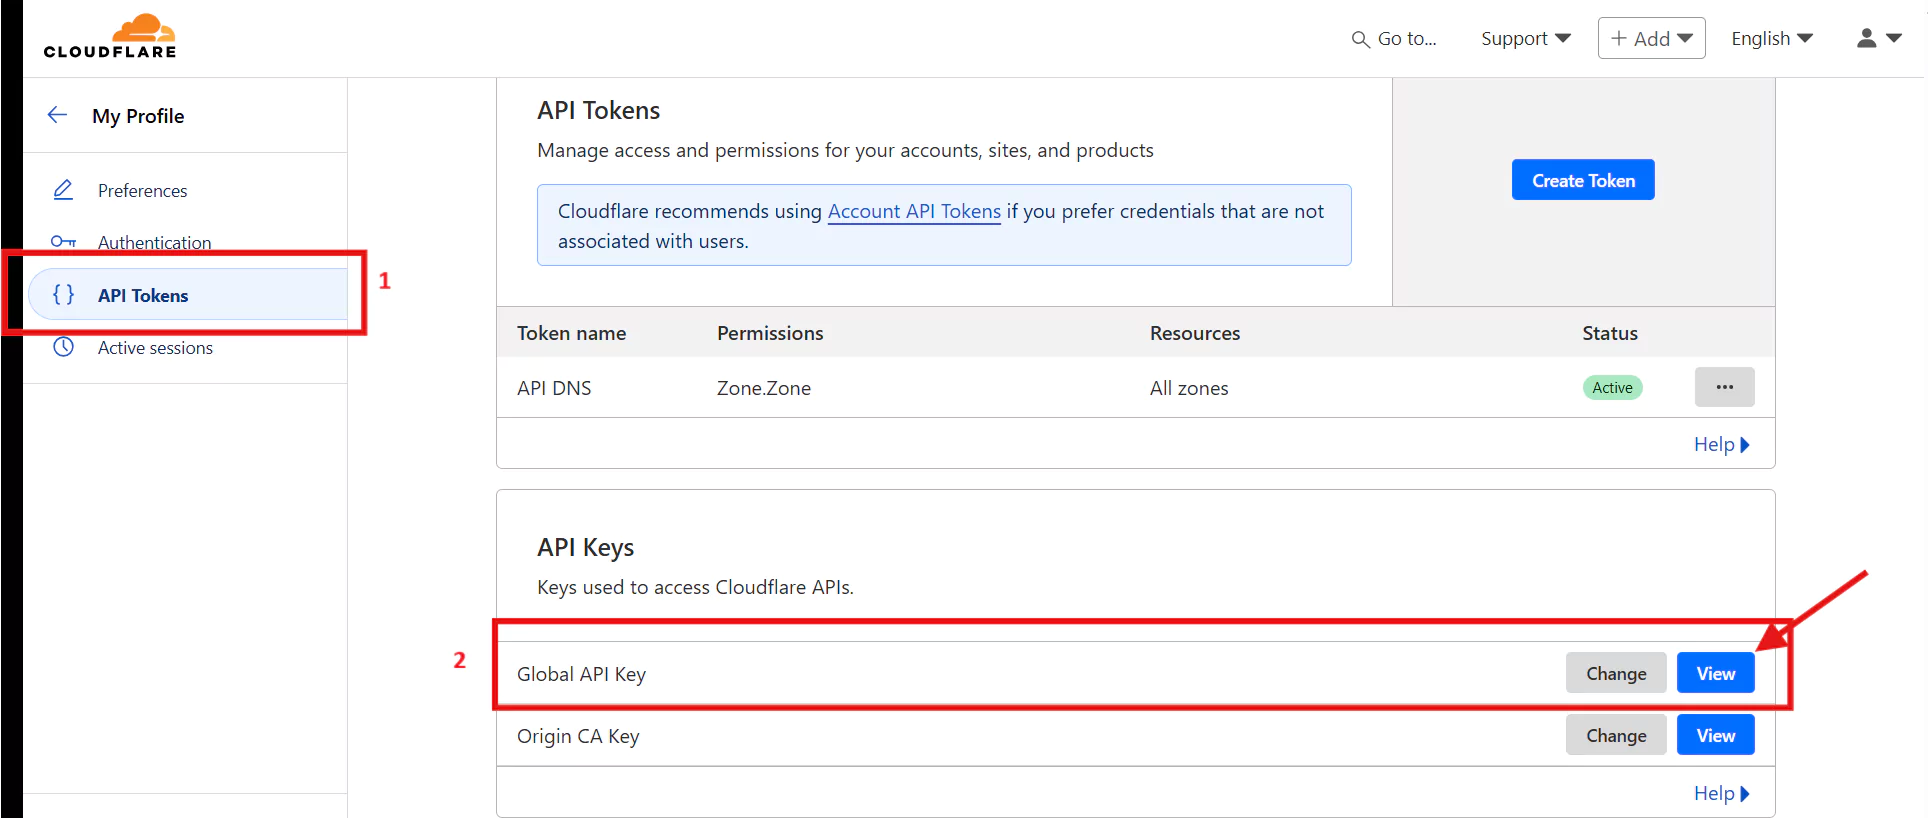Click the back arrow beside My Profile
1928x818 pixels.
[x=58, y=115]
